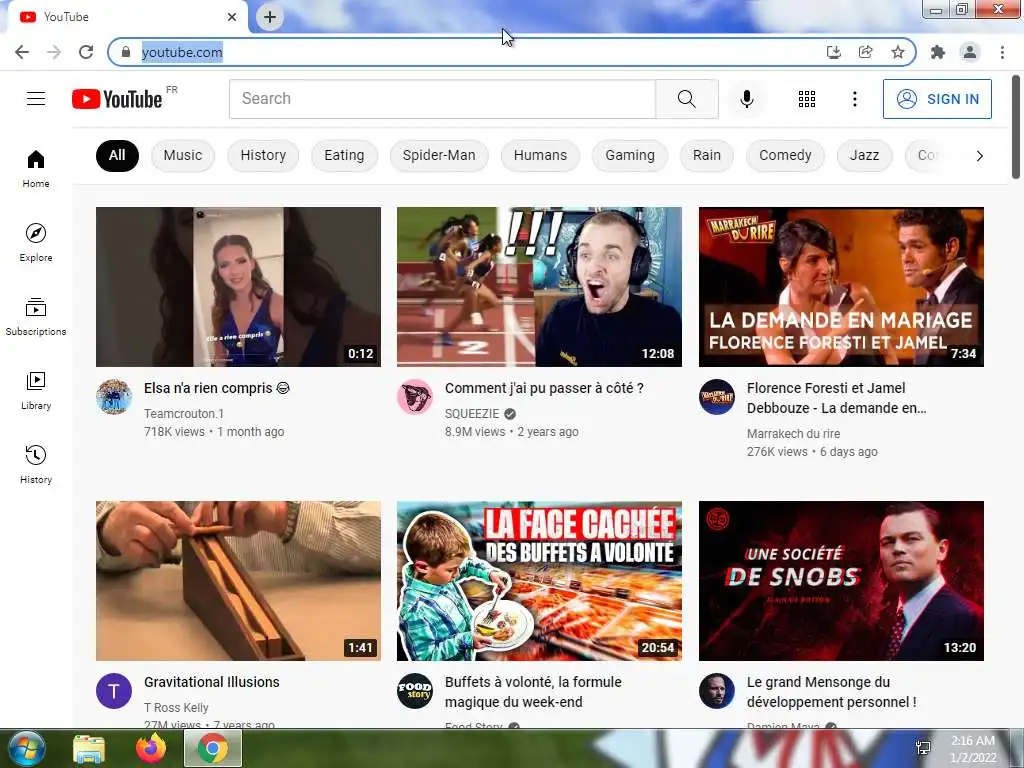Image resolution: width=1024 pixels, height=768 pixels.
Task: Open Buffets à volonté video title
Action: [533, 692]
